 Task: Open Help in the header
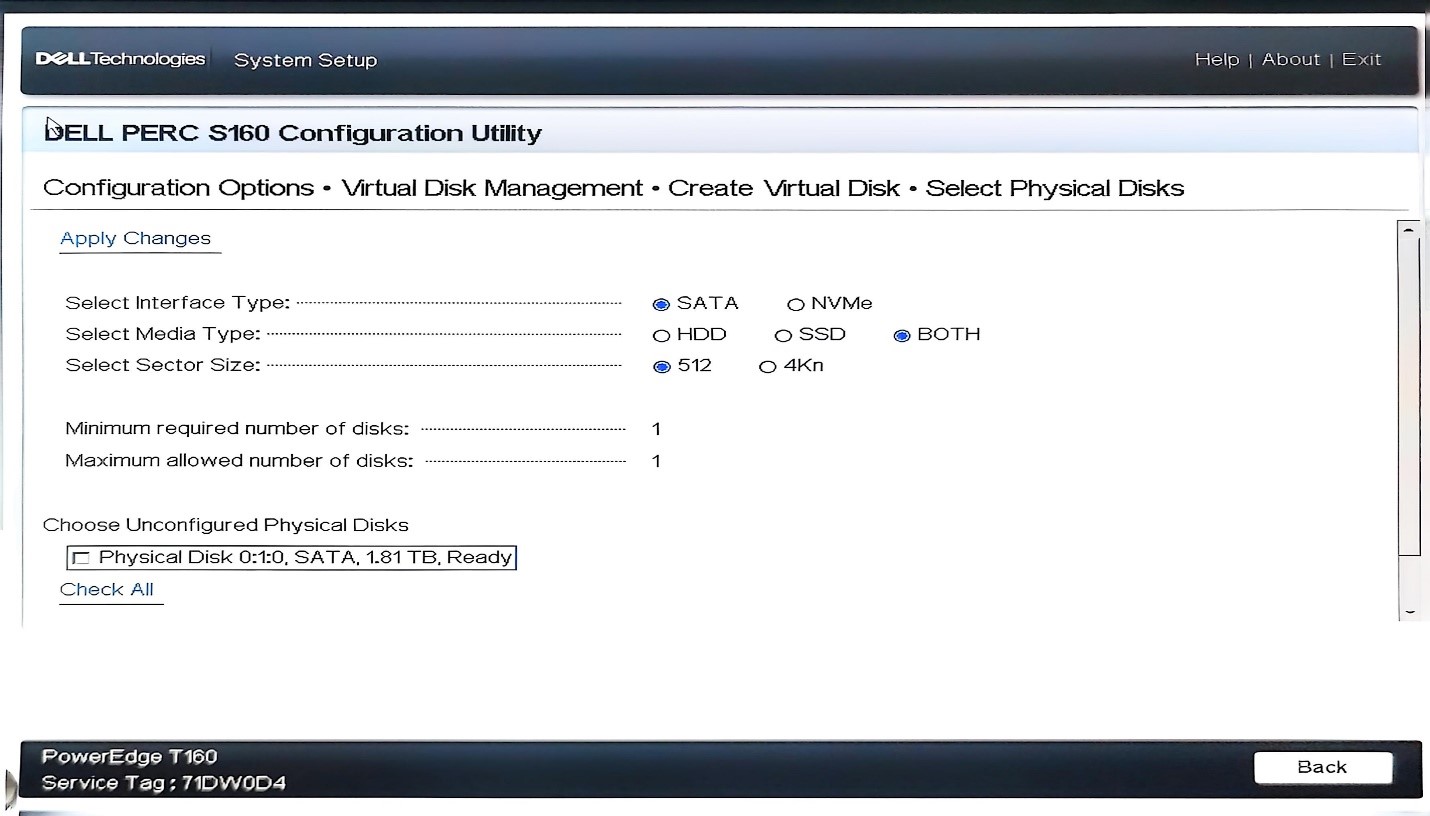pos(1217,59)
